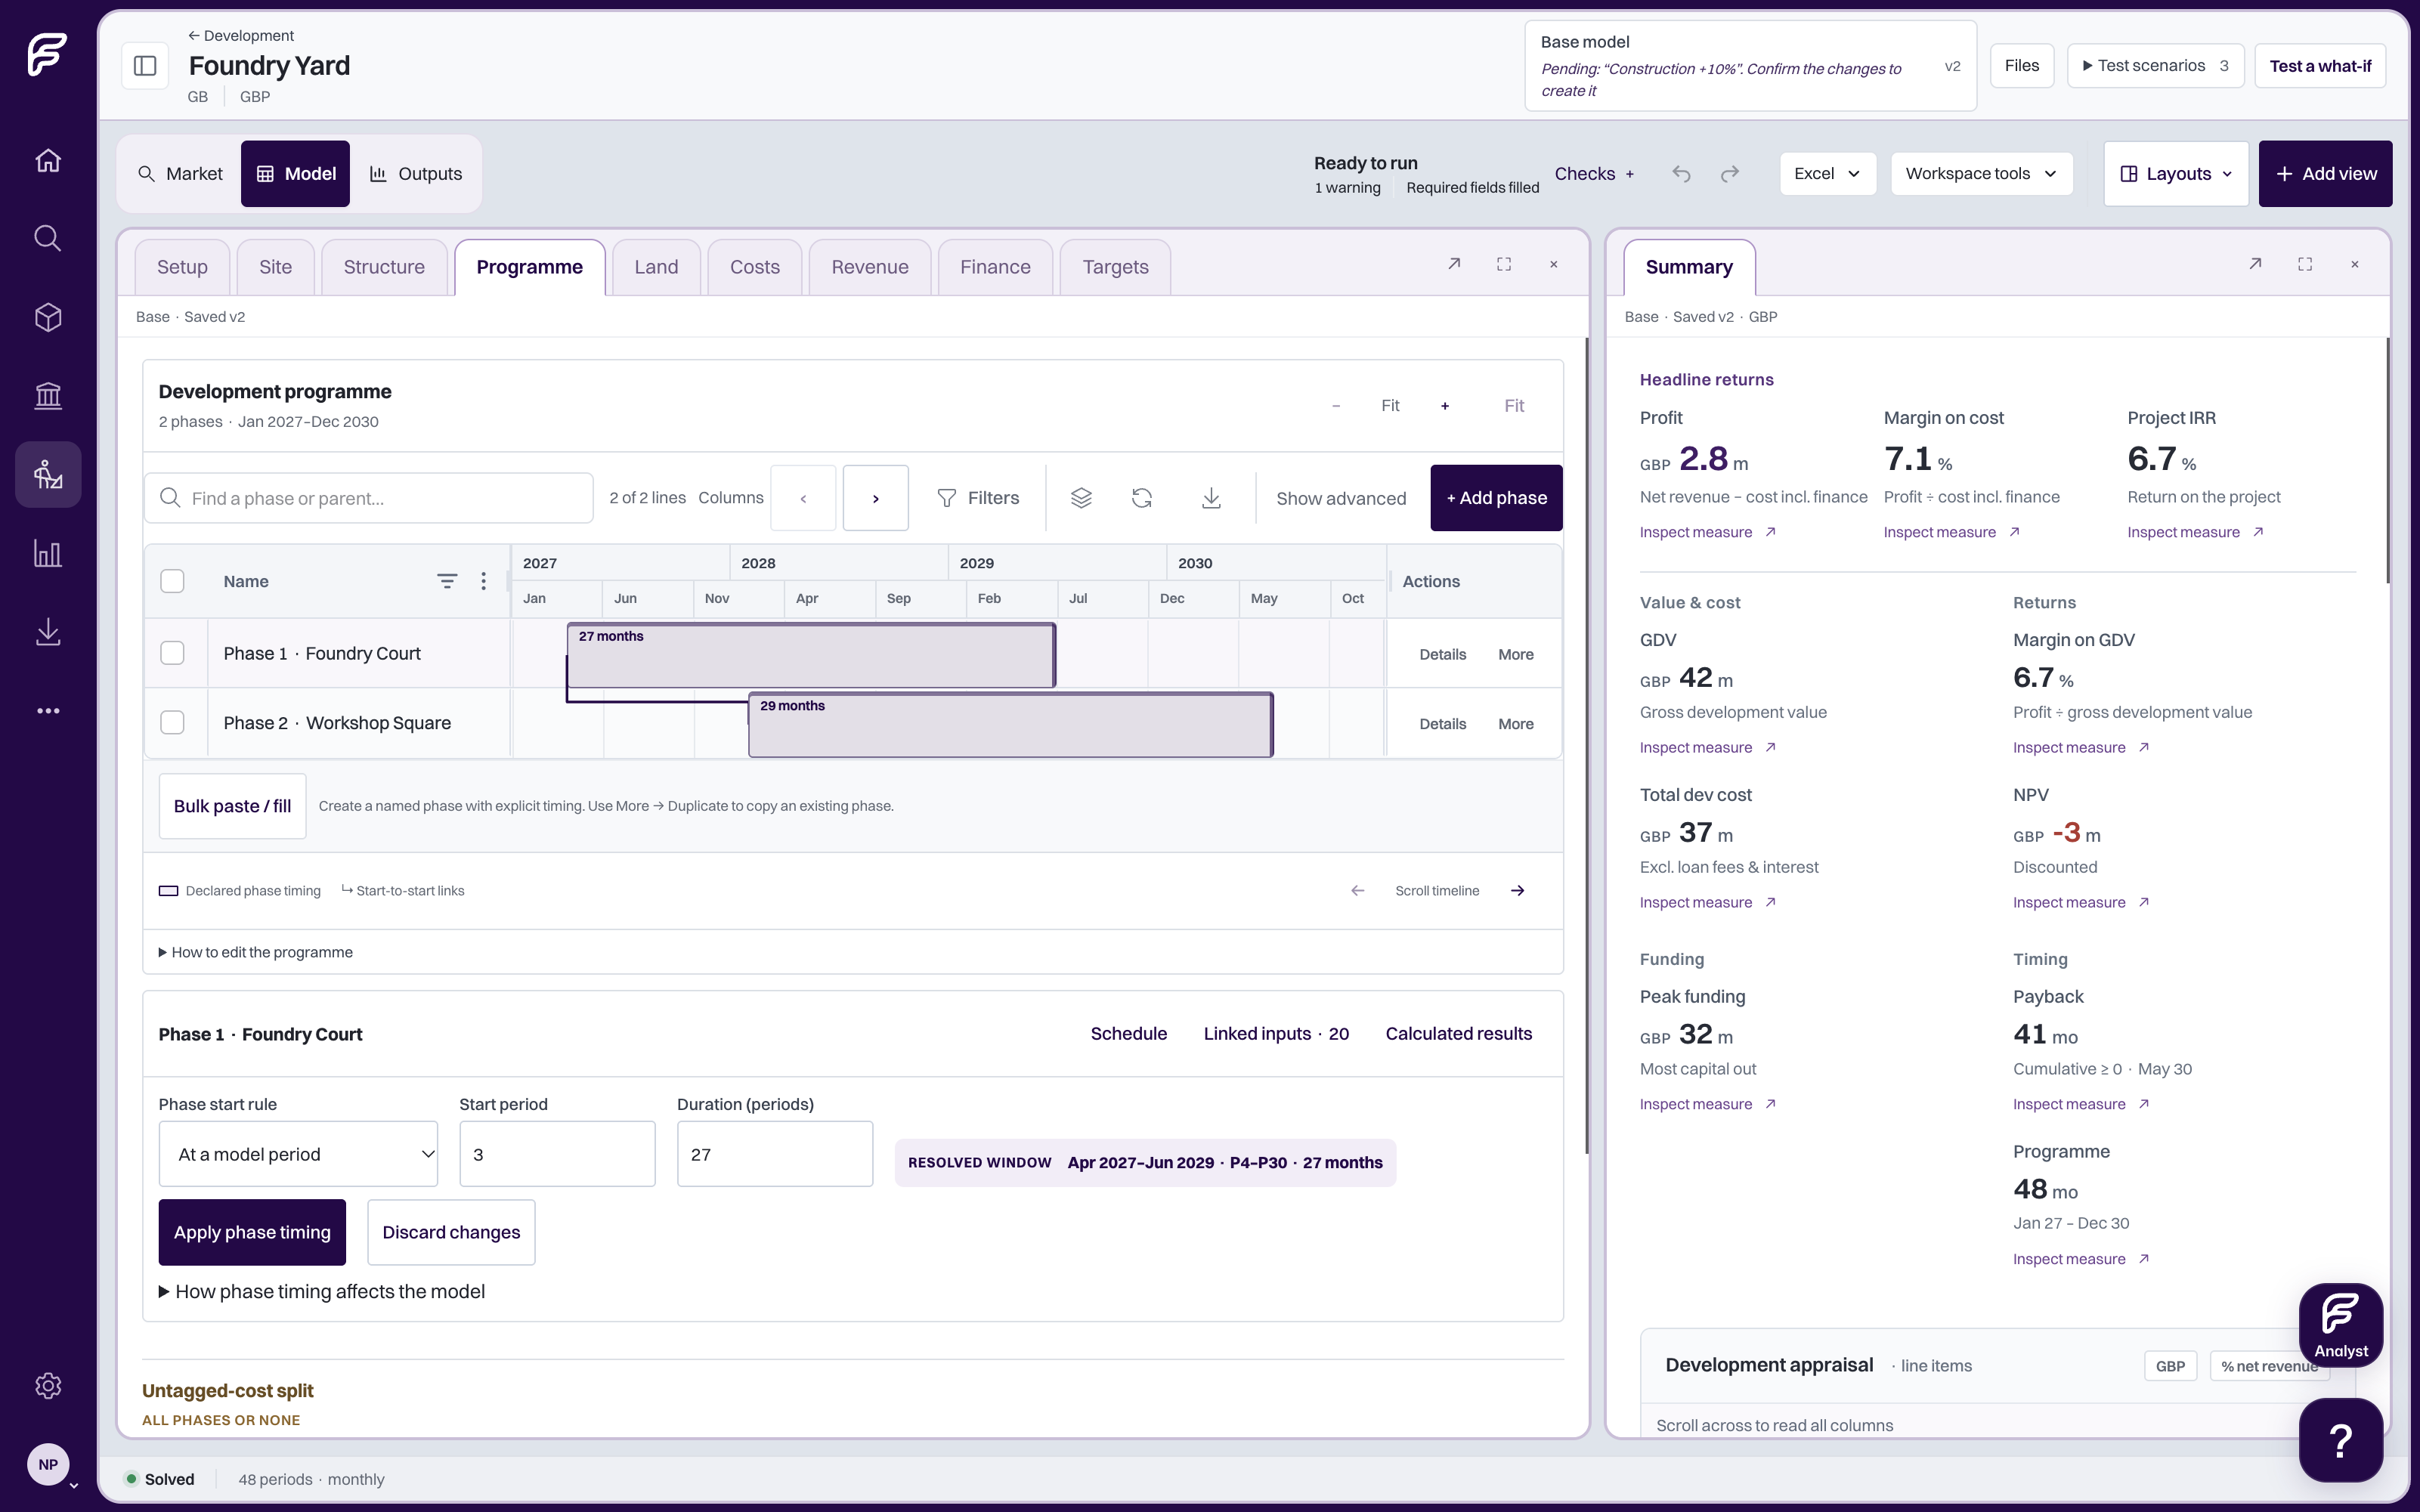2420x1512 pixels.
Task: Expand How to edit the programme
Action: (255, 952)
